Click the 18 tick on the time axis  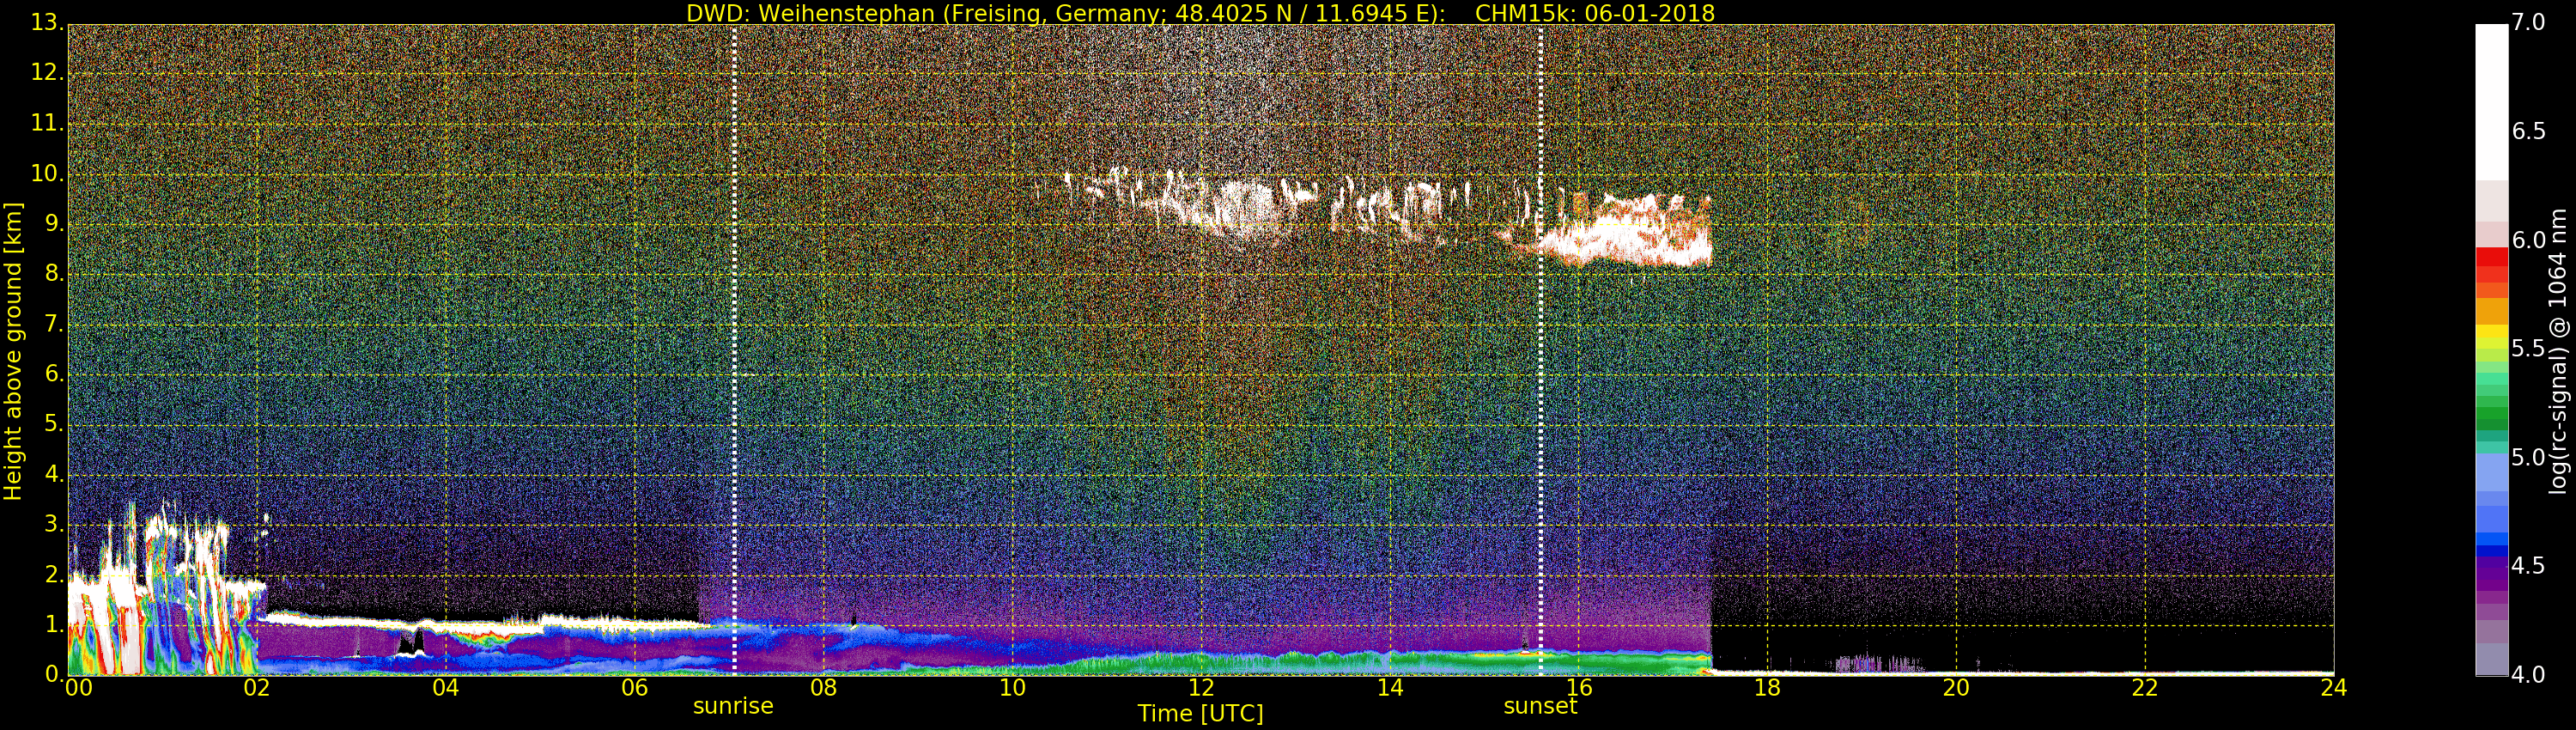click(x=1767, y=688)
